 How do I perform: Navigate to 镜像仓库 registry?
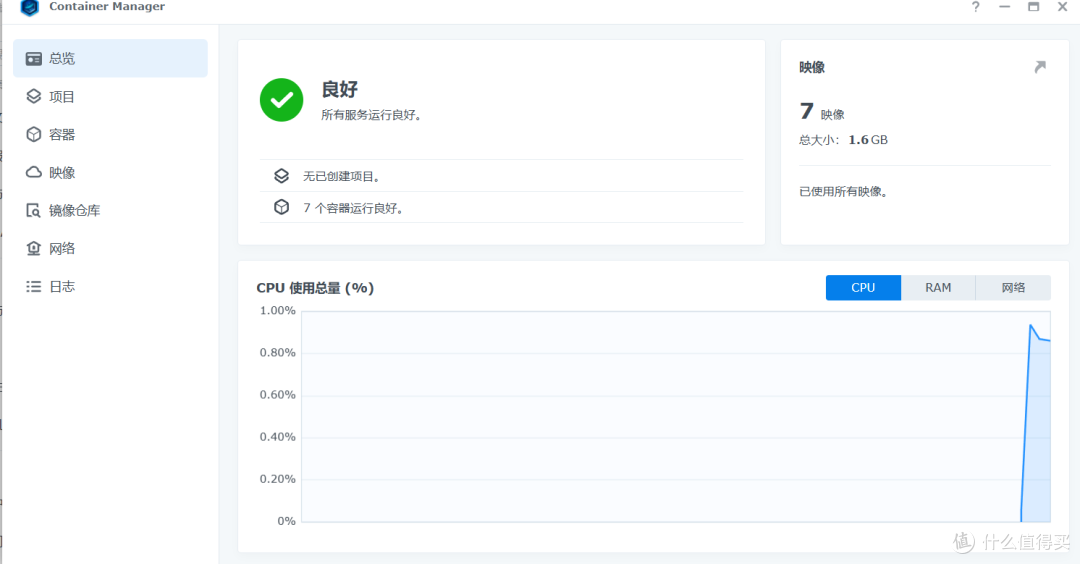pos(110,210)
